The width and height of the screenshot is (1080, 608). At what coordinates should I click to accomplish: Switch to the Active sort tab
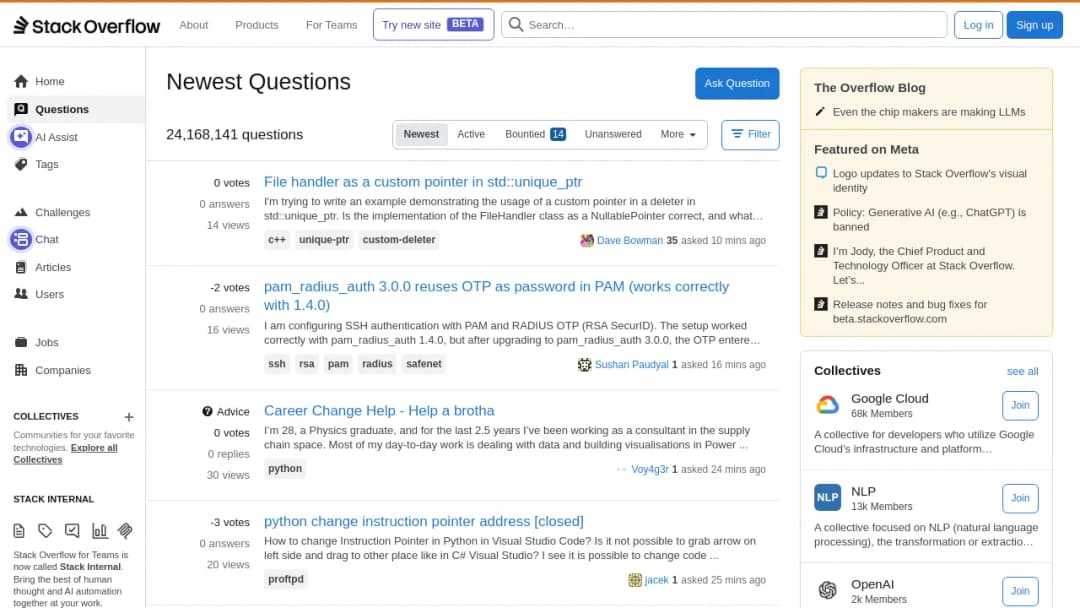click(x=471, y=134)
